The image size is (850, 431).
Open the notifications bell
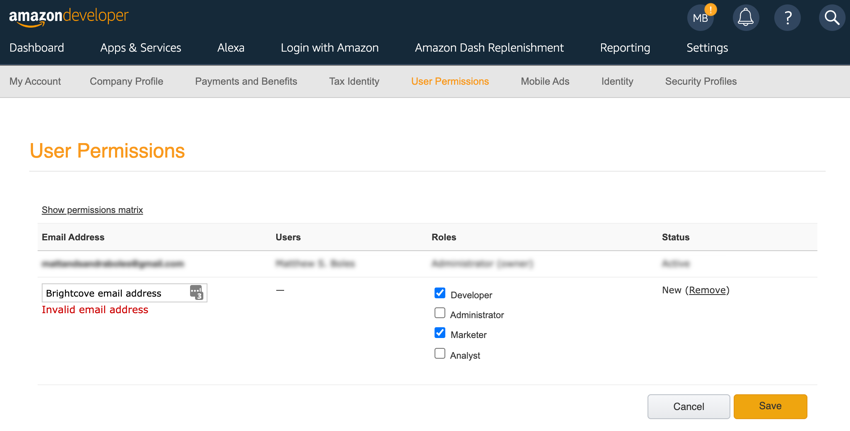745,18
